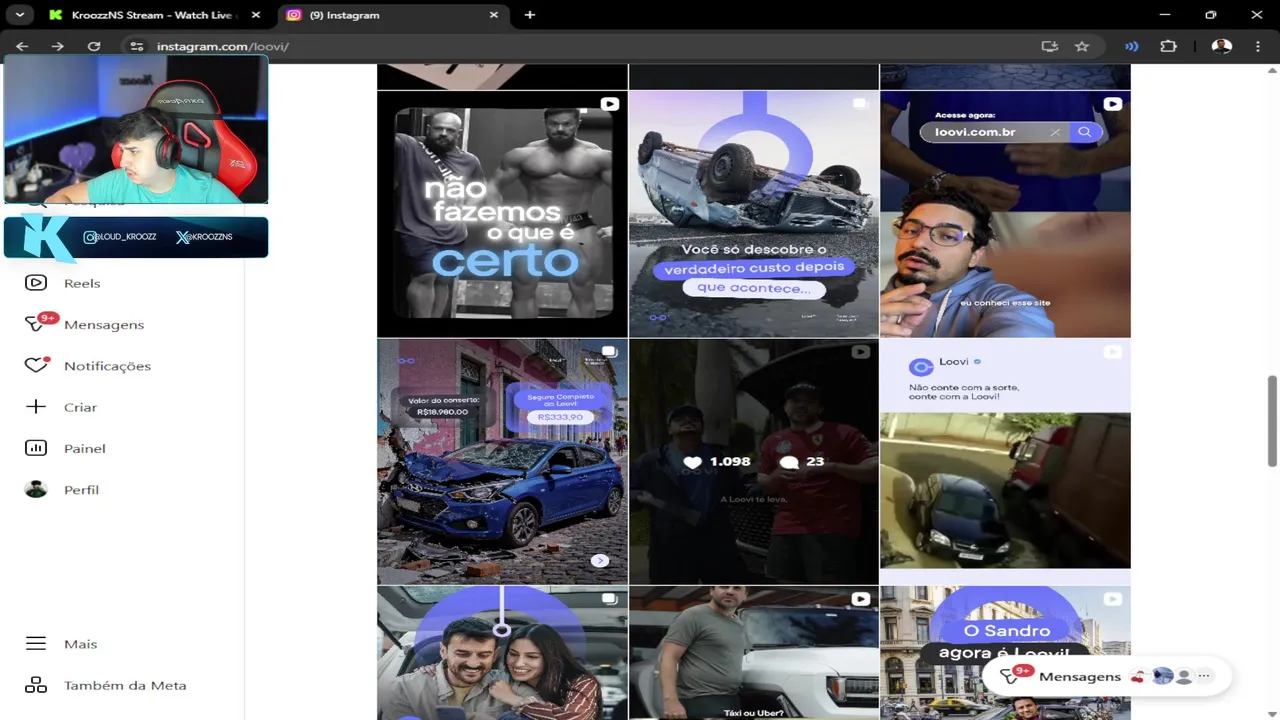Switch to KroozzNS Stream tab

click(155, 15)
